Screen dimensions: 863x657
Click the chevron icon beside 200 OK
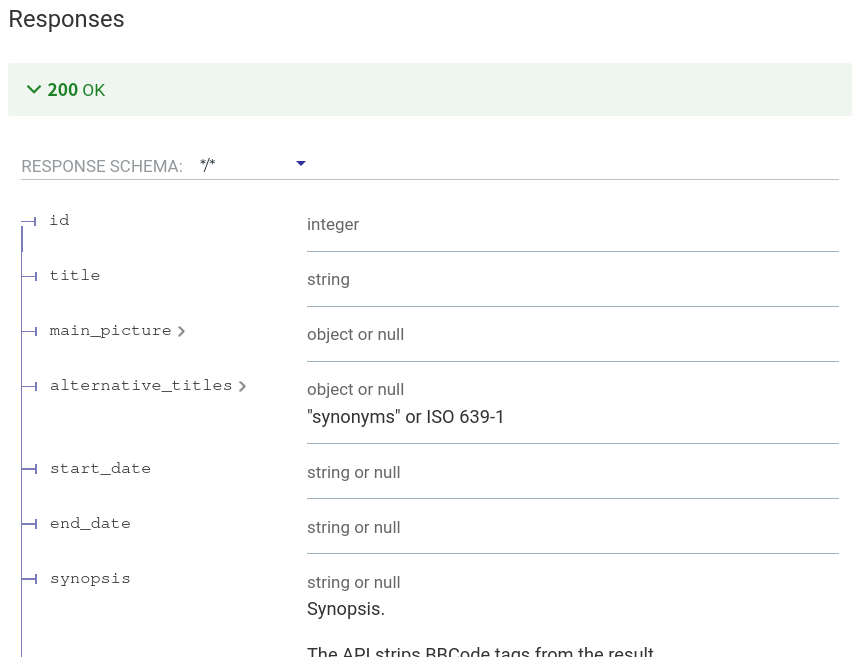coord(34,90)
